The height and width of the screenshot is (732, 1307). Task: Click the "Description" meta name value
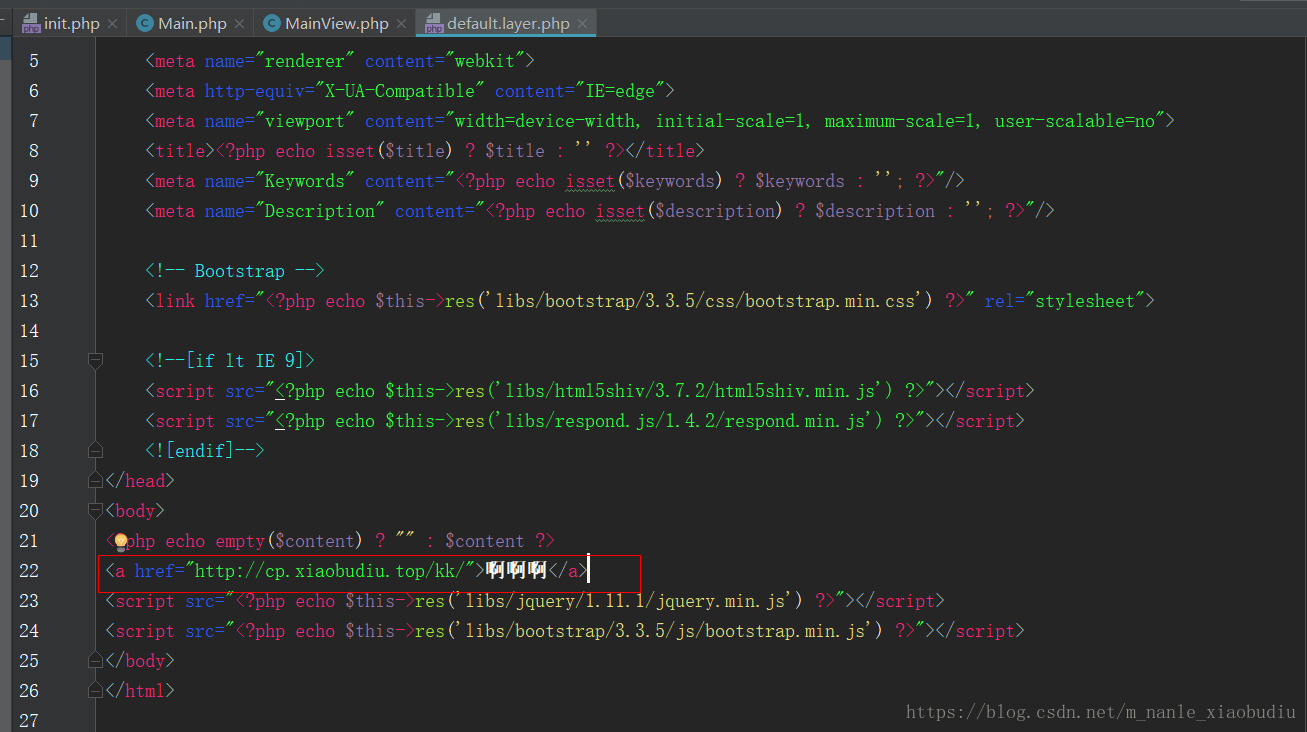coord(320,211)
